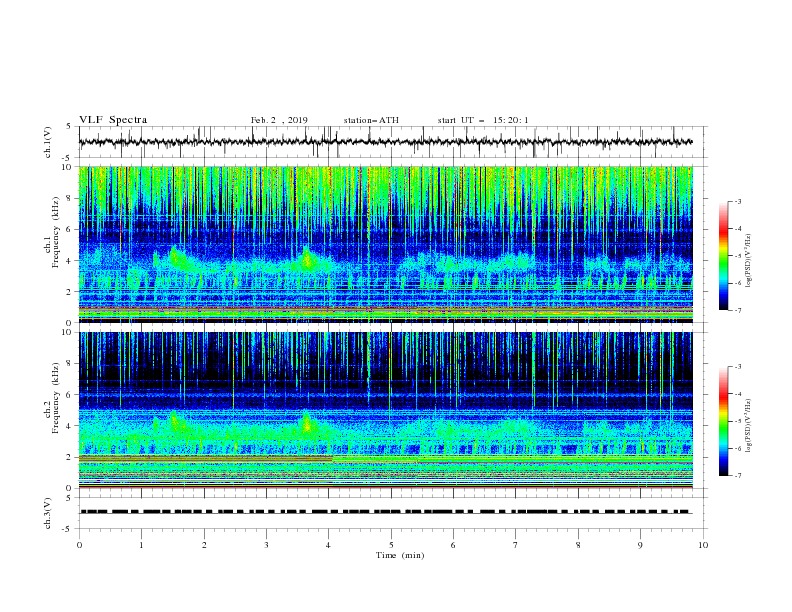Click the time axis tick label '2'

204,545
